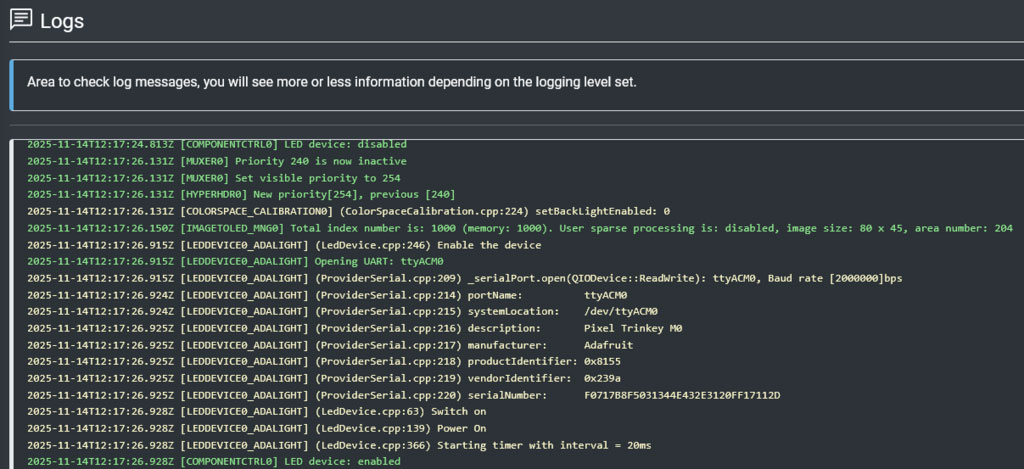
Task: Click the Logs speech bubble icon
Action: click(21, 20)
